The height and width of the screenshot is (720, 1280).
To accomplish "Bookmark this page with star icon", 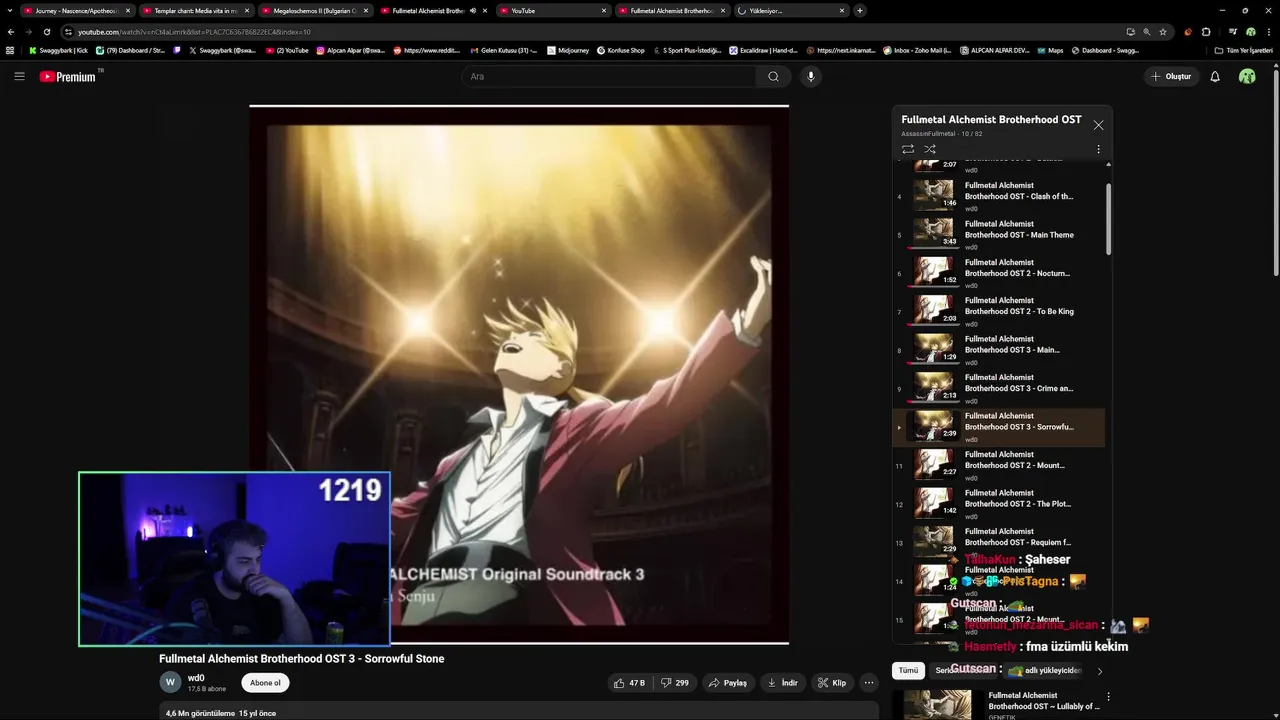I will (x=1163, y=31).
